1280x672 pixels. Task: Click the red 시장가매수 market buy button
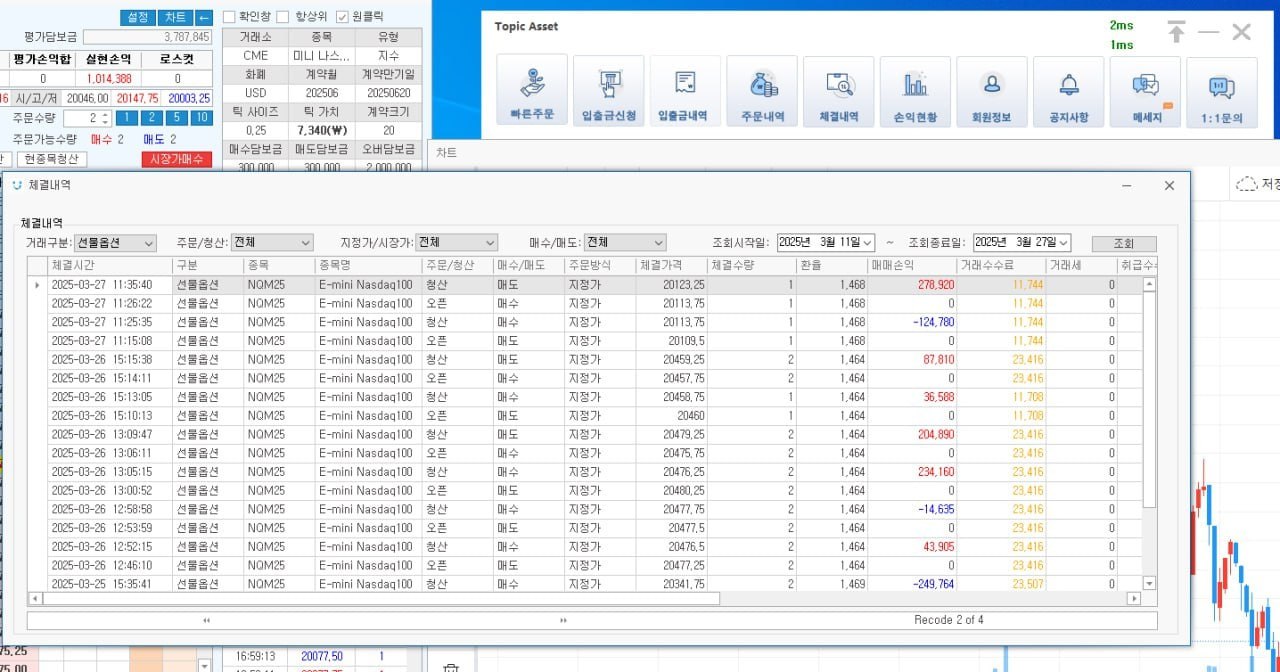pos(176,159)
